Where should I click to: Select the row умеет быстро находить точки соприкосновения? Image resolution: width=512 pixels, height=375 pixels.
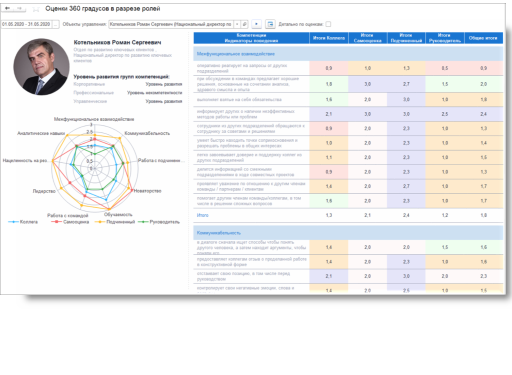[348, 143]
